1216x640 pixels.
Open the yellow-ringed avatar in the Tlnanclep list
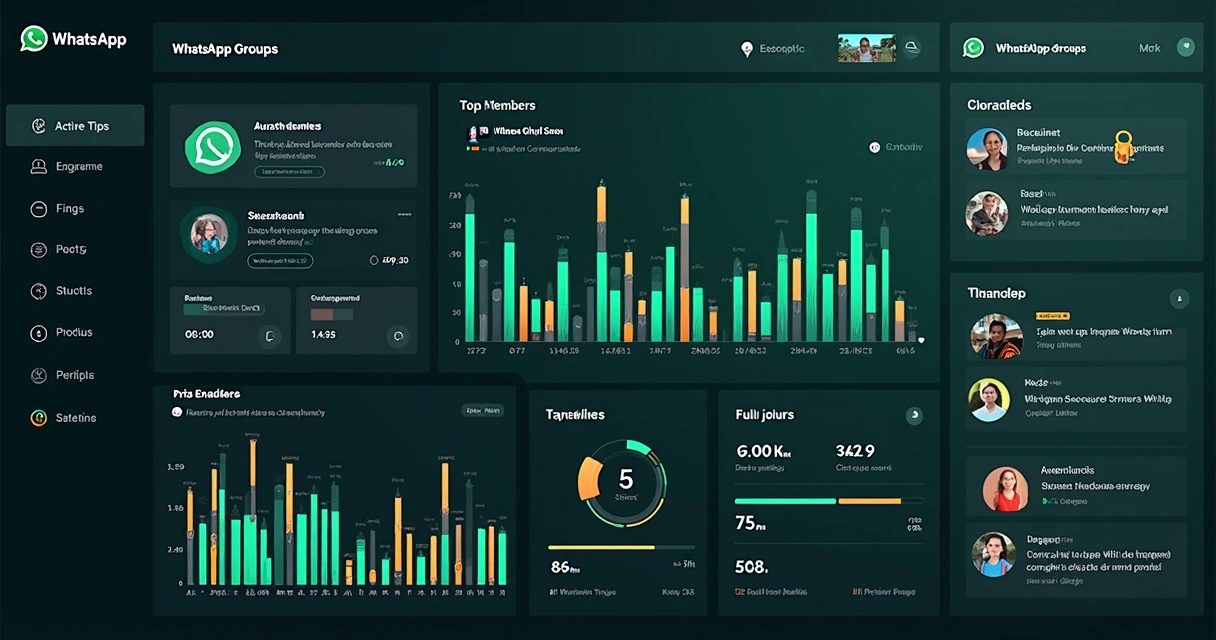pos(989,400)
